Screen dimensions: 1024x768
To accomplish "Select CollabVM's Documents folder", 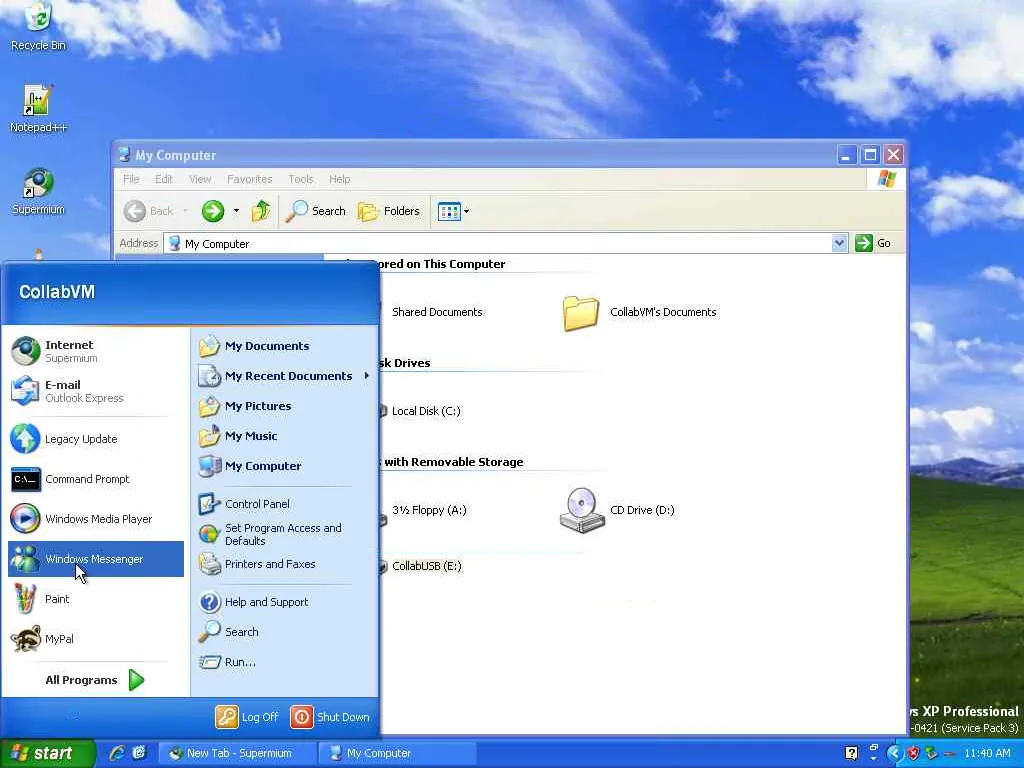I will (x=640, y=312).
